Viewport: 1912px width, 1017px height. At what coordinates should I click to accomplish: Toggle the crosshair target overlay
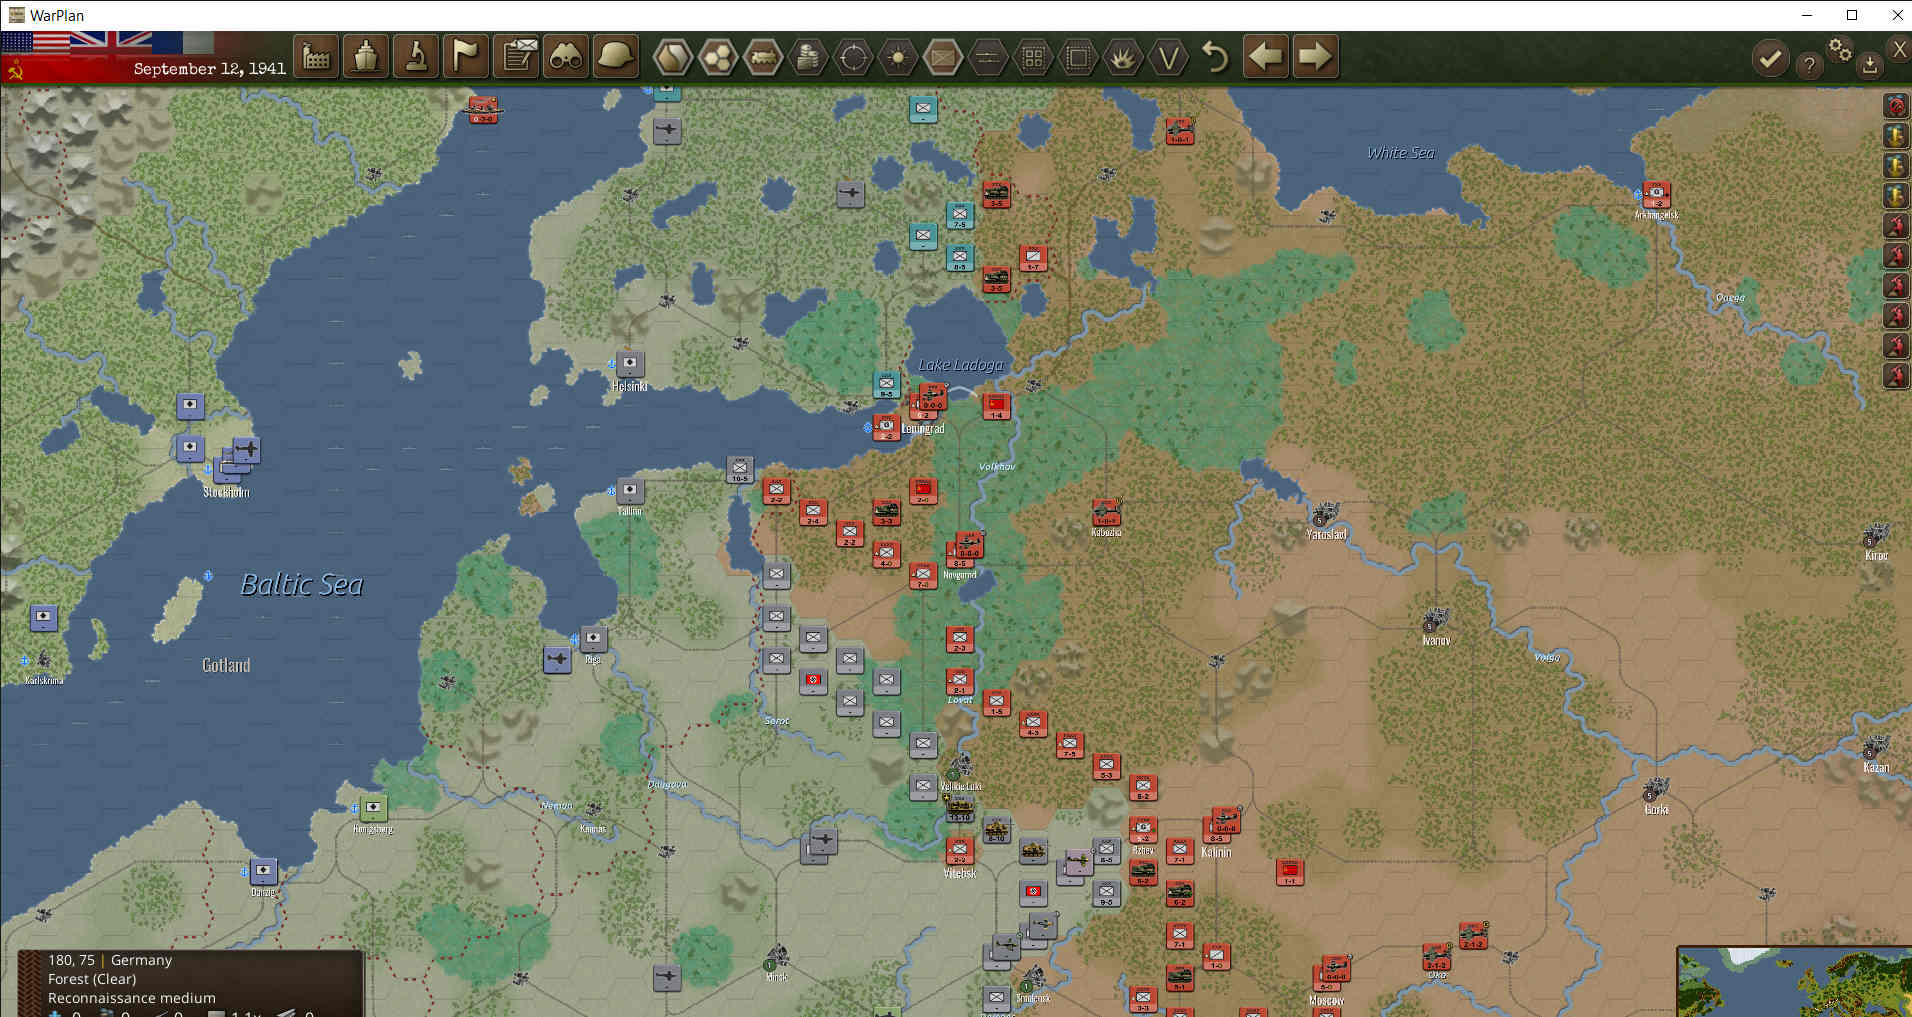[x=853, y=57]
